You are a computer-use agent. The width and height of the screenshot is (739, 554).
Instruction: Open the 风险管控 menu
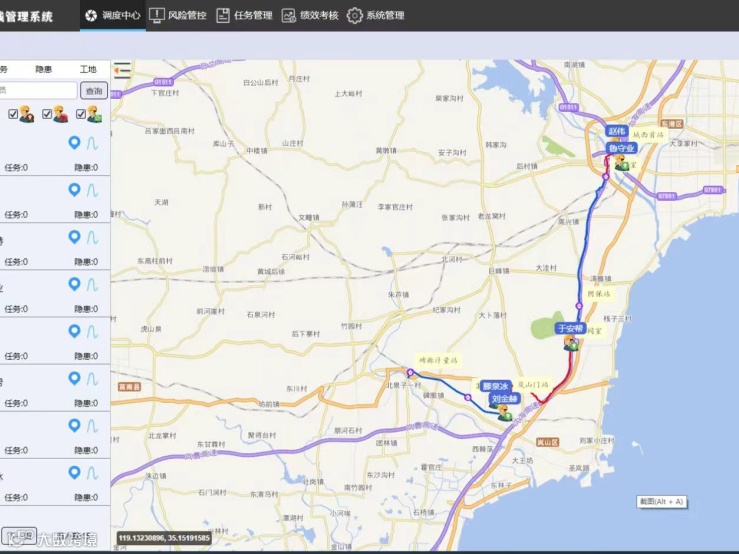click(x=178, y=16)
